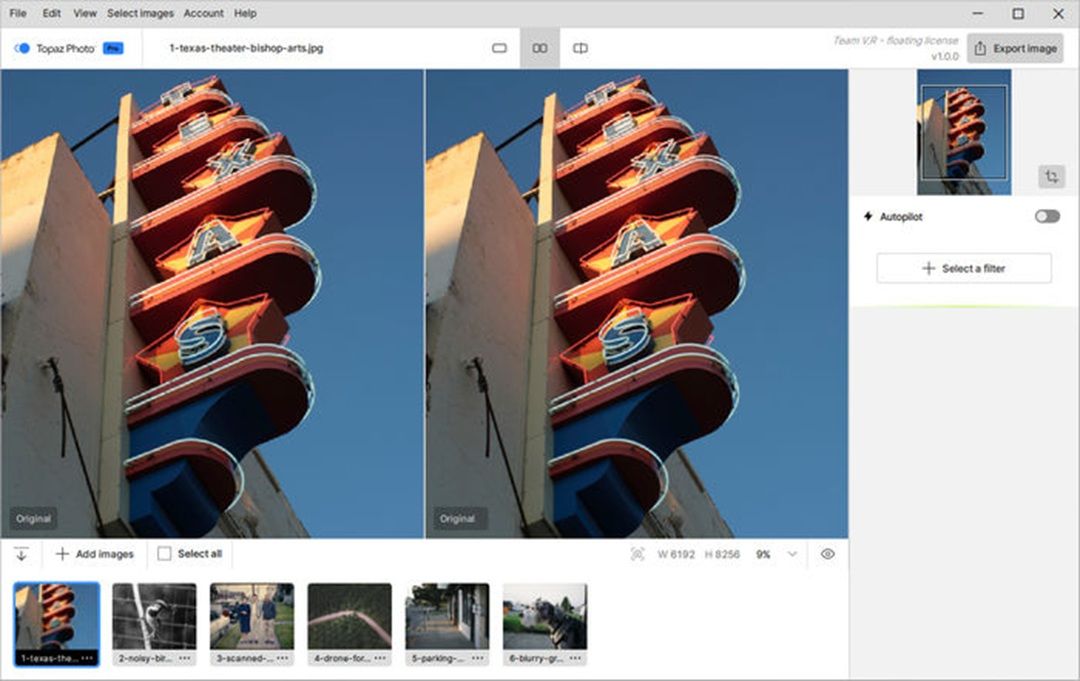The height and width of the screenshot is (681, 1080).
Task: Click the download icon beside Add images
Action: [x=22, y=553]
